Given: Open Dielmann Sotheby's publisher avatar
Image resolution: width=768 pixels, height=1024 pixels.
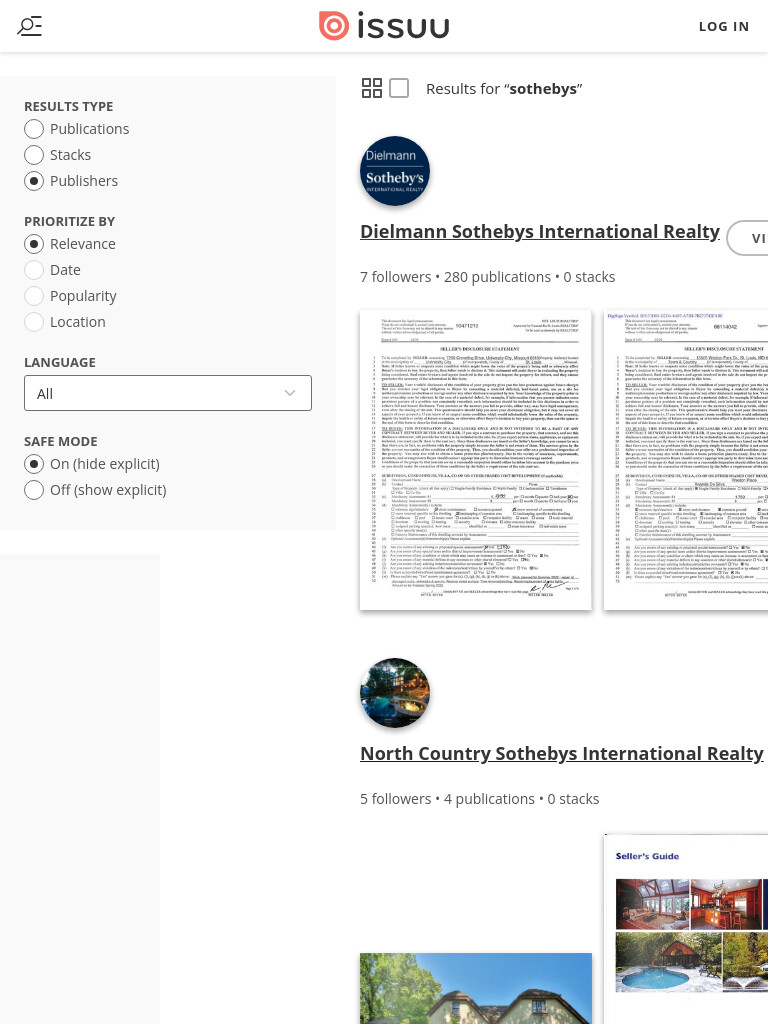Looking at the screenshot, I should point(394,171).
